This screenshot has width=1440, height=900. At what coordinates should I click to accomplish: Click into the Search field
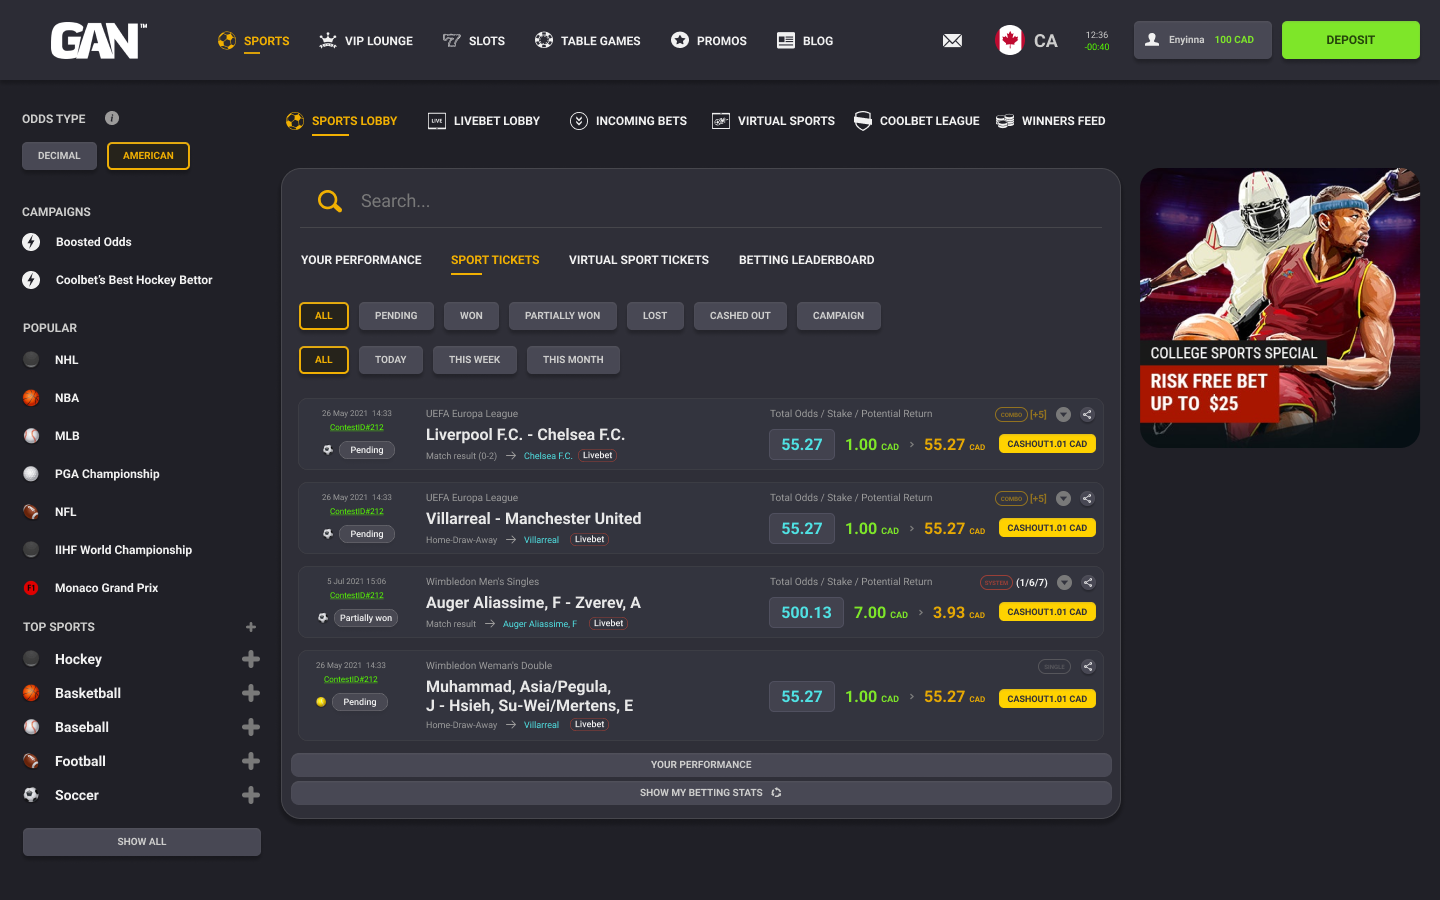(x=700, y=201)
